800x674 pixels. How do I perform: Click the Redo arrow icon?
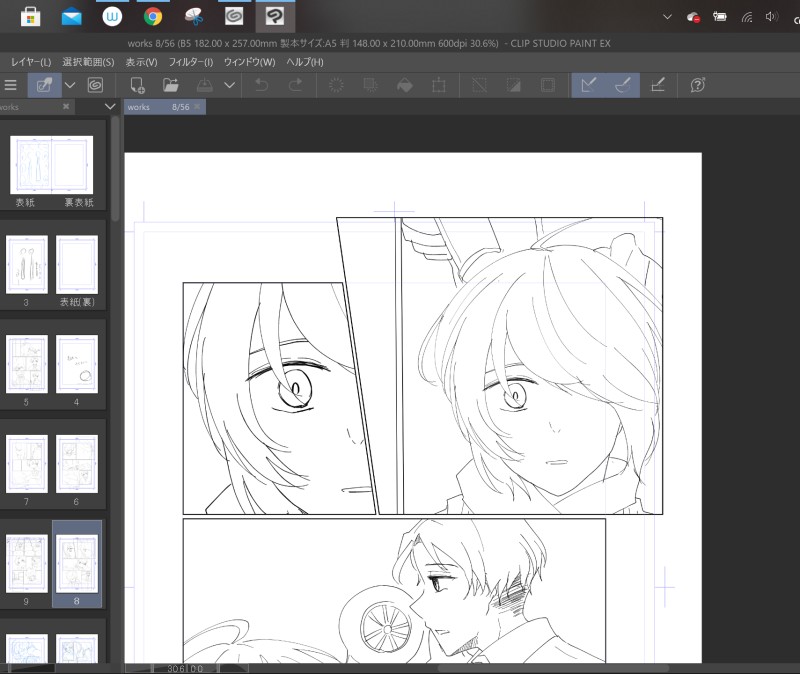(295, 85)
